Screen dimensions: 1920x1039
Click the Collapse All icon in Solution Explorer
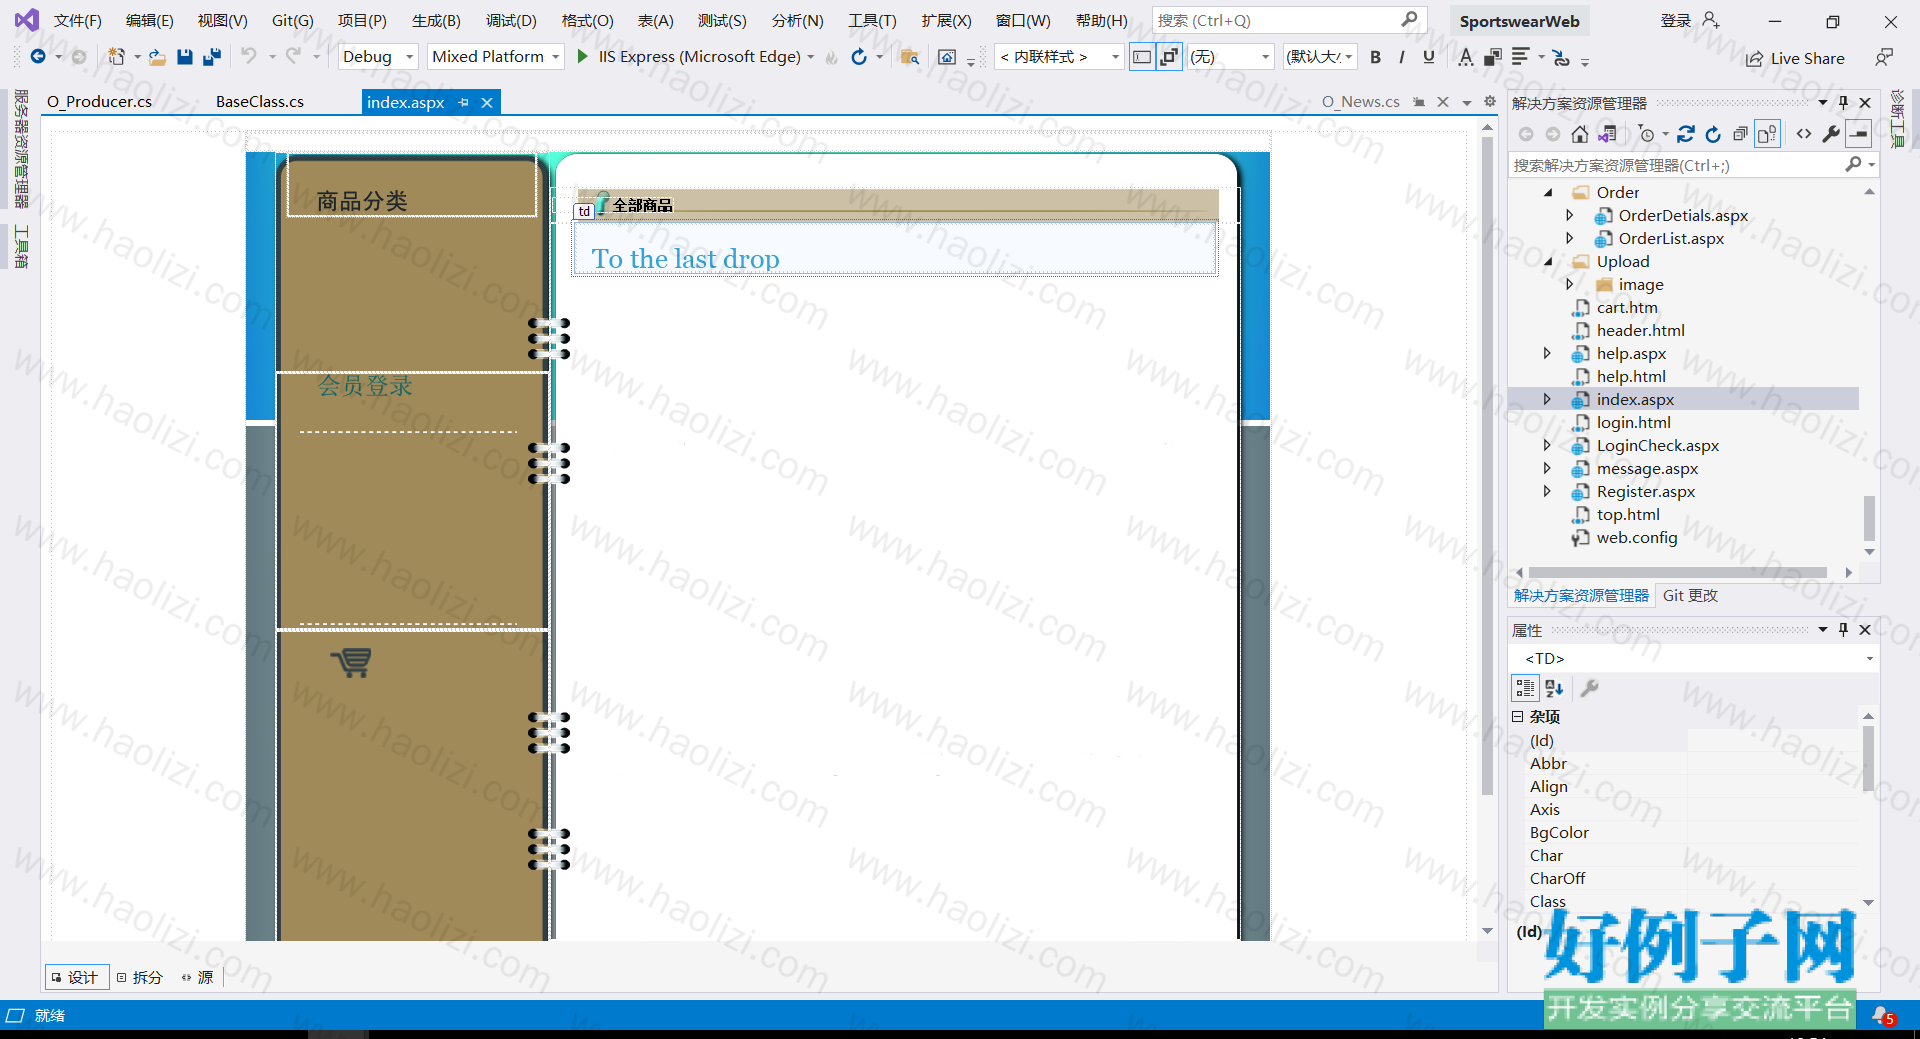pos(1740,134)
